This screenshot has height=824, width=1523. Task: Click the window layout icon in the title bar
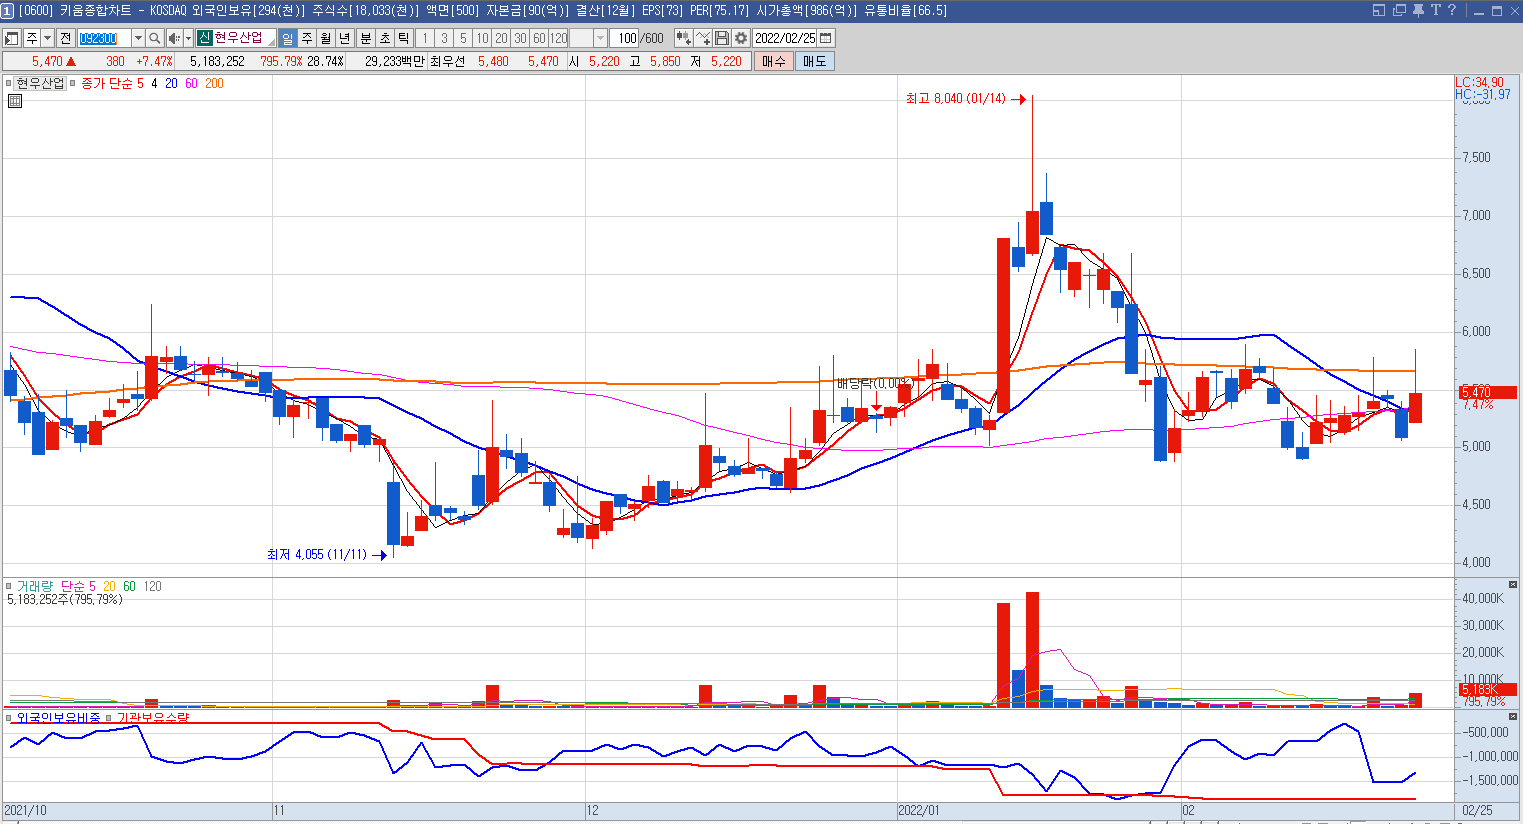pyautogui.click(x=1379, y=10)
